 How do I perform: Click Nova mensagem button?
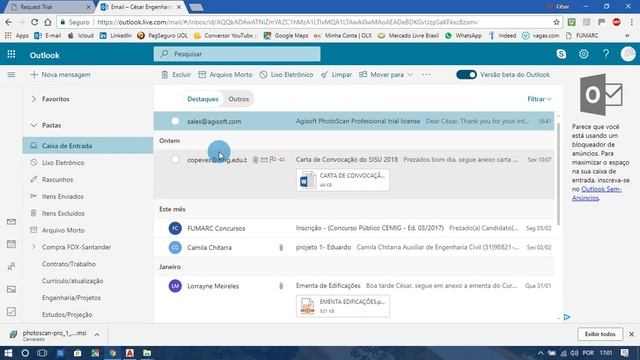click(x=60, y=75)
